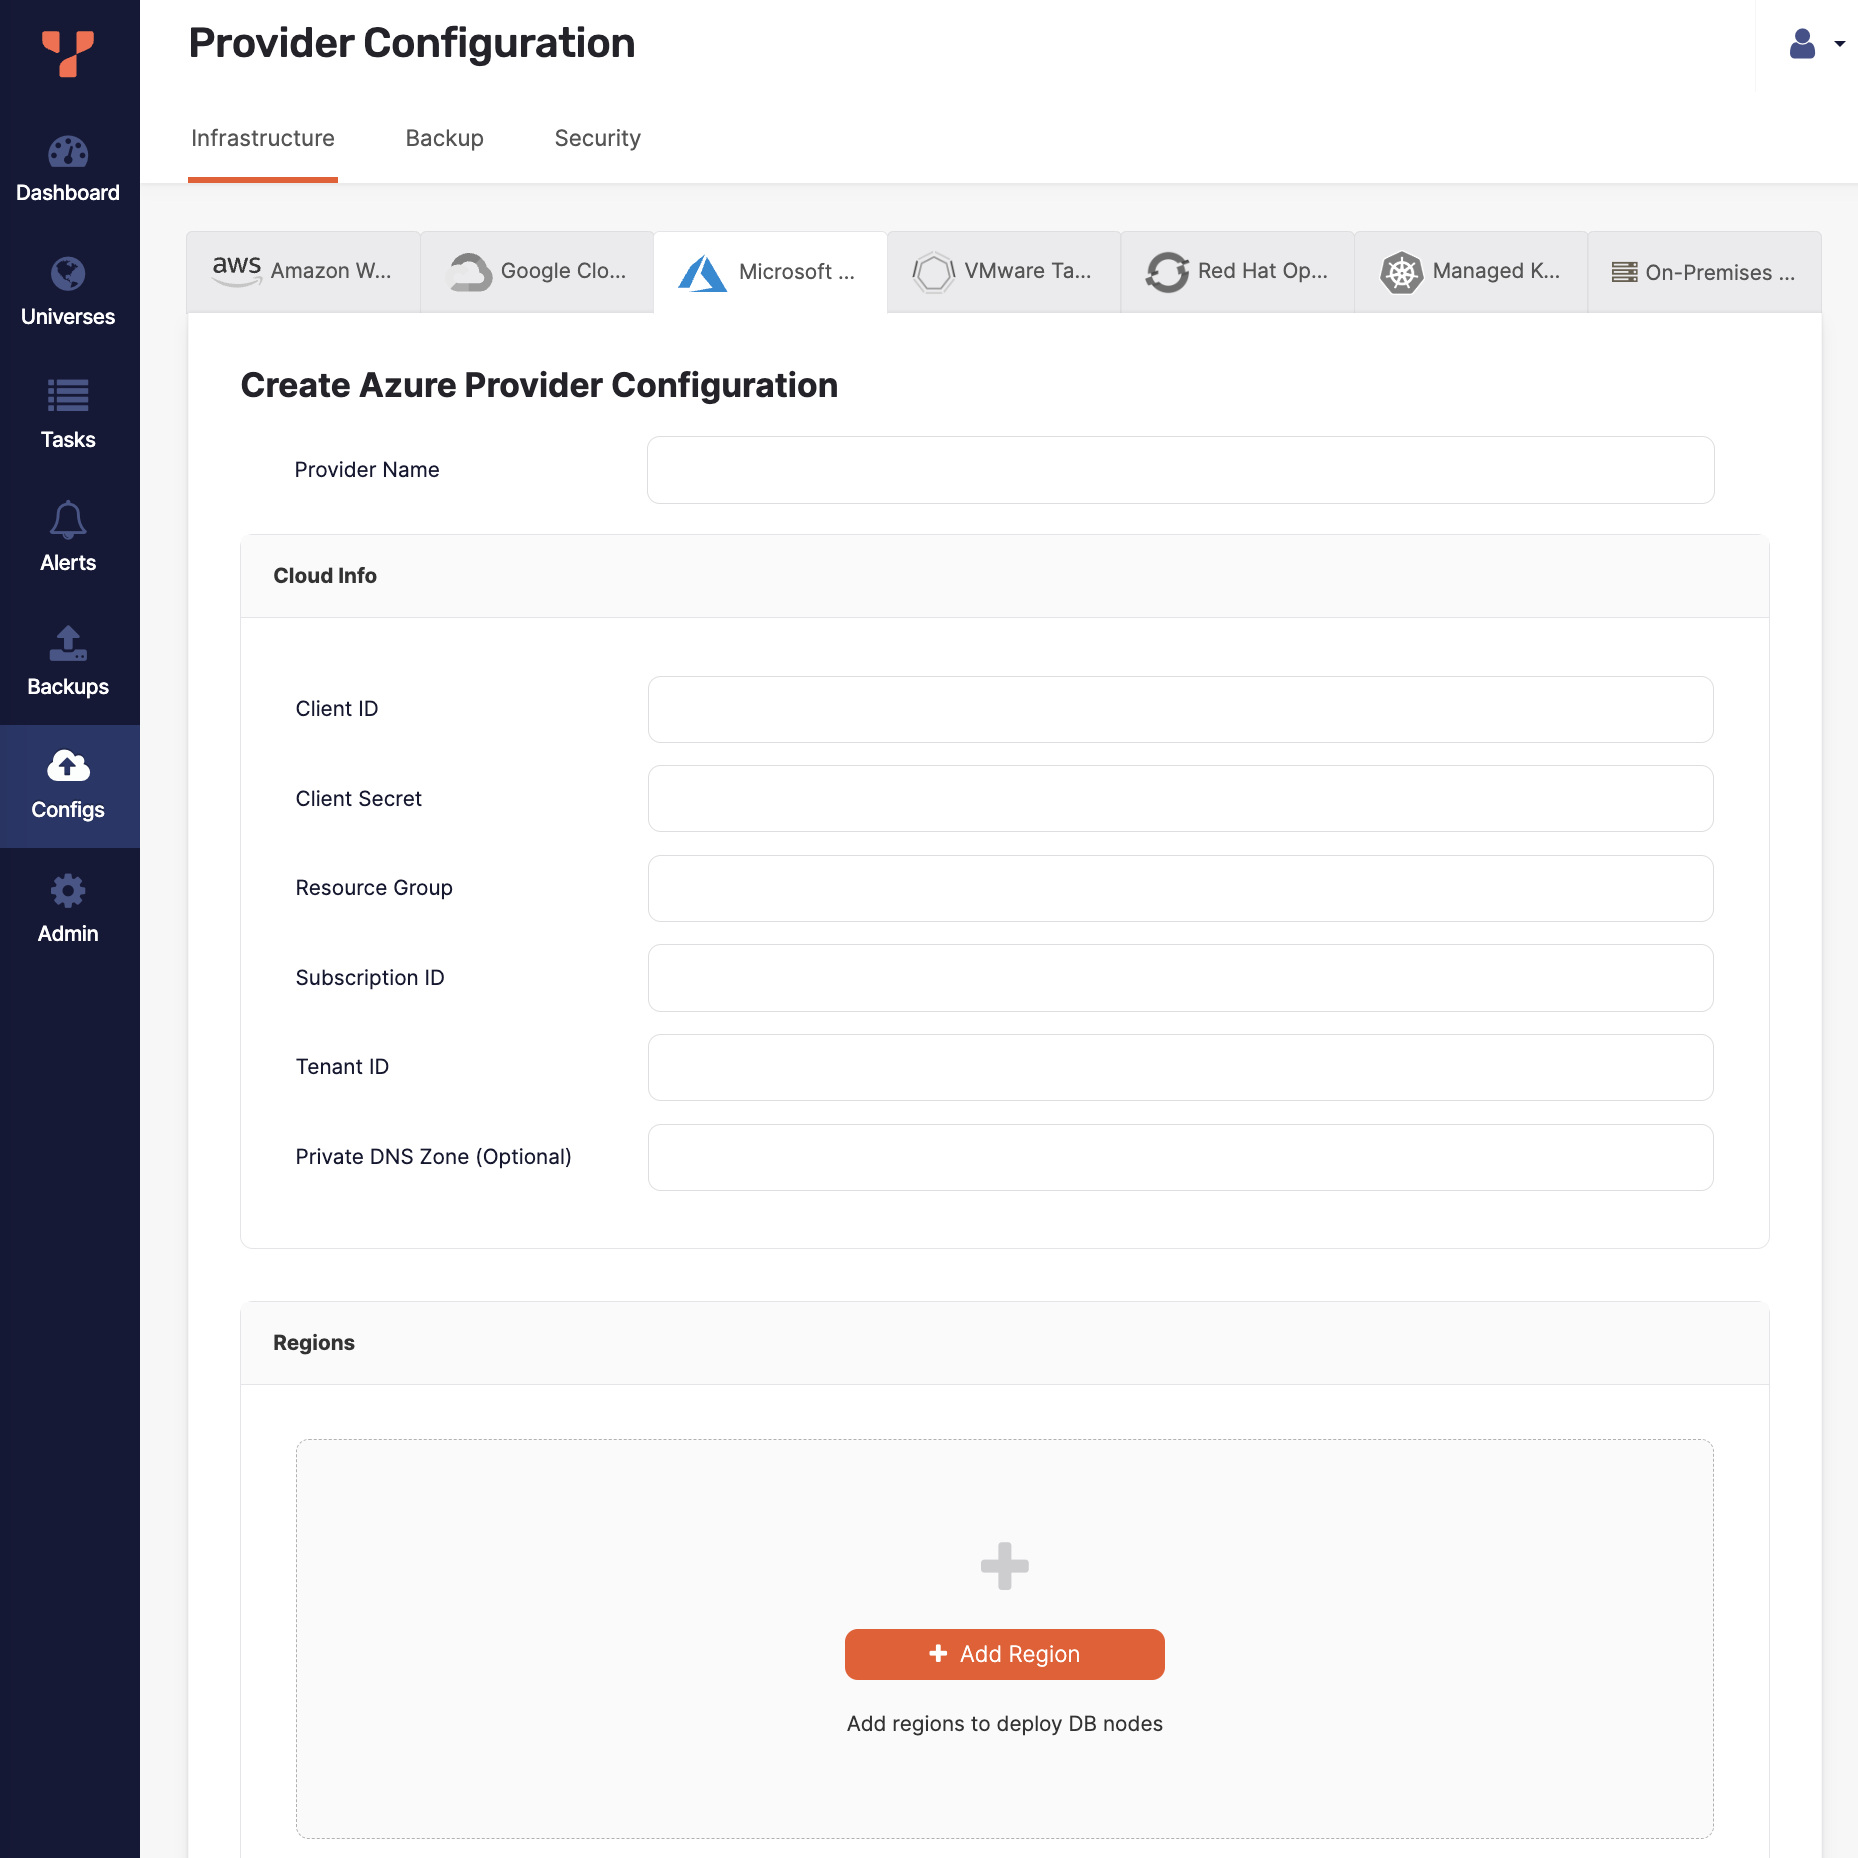
Task: Switch to the Backup tab
Action: pos(445,138)
